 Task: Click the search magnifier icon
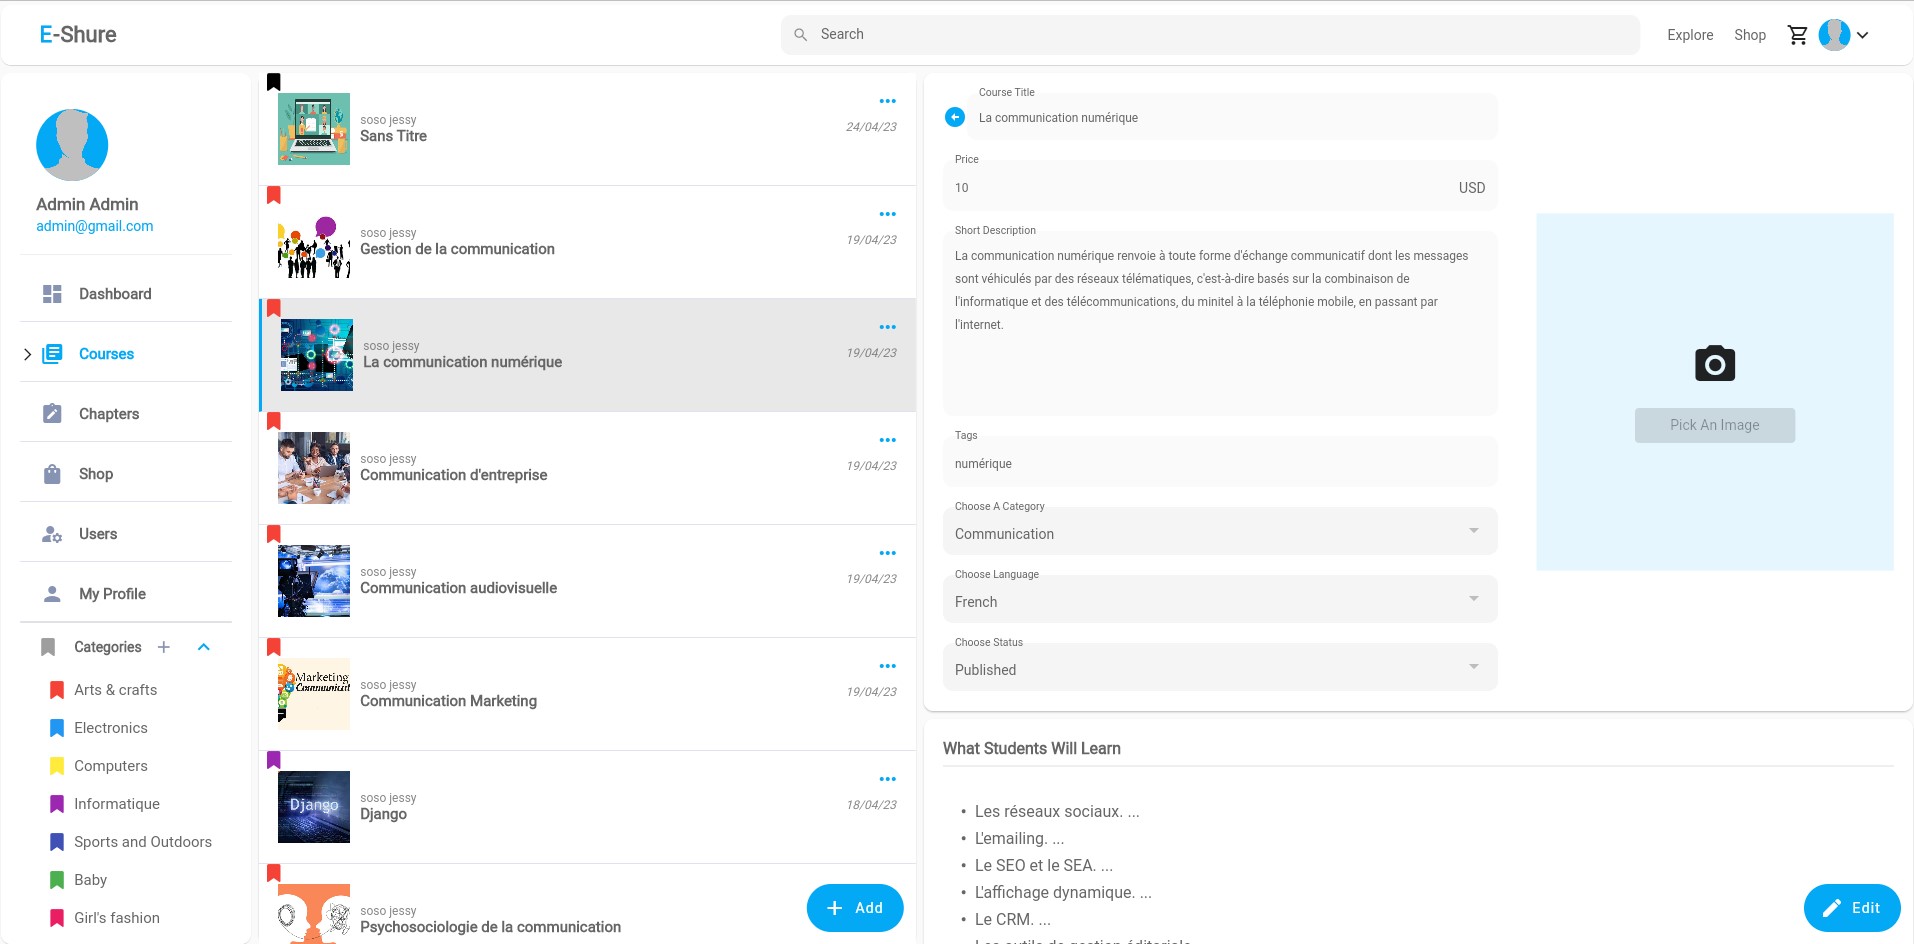(801, 35)
